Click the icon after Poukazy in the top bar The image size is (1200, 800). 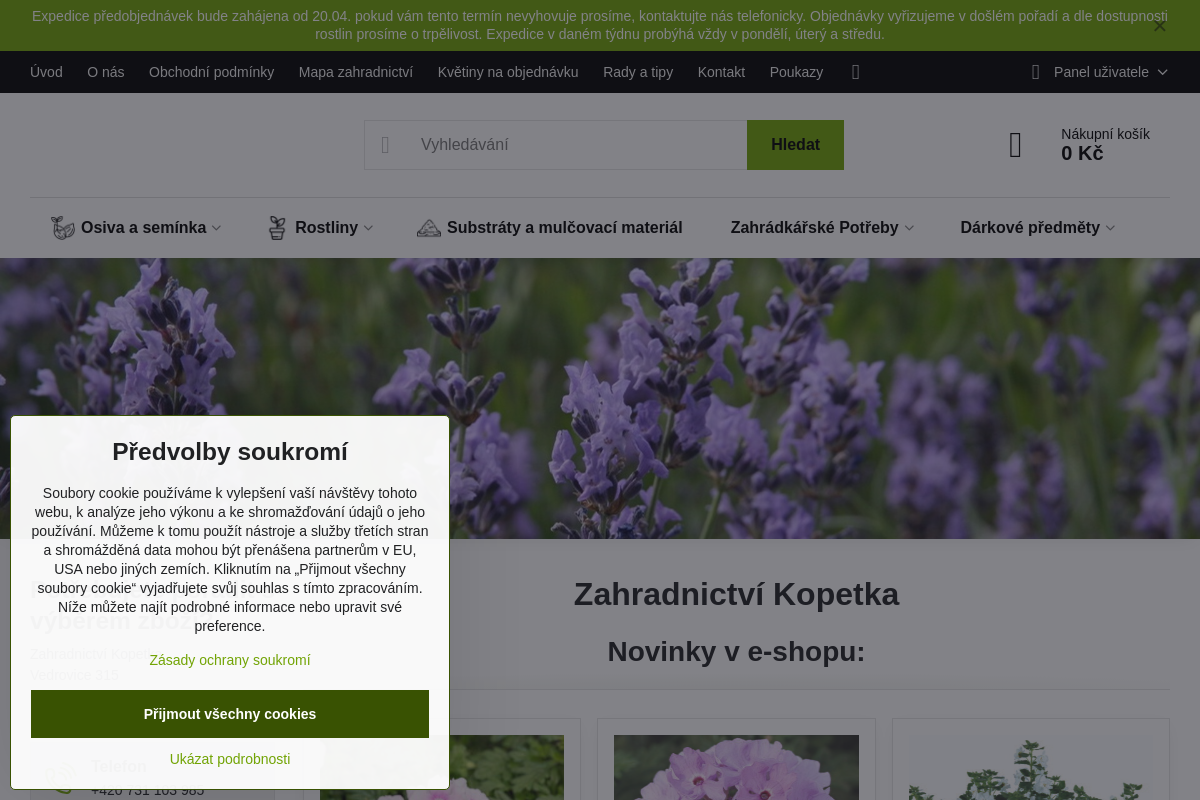tap(855, 72)
